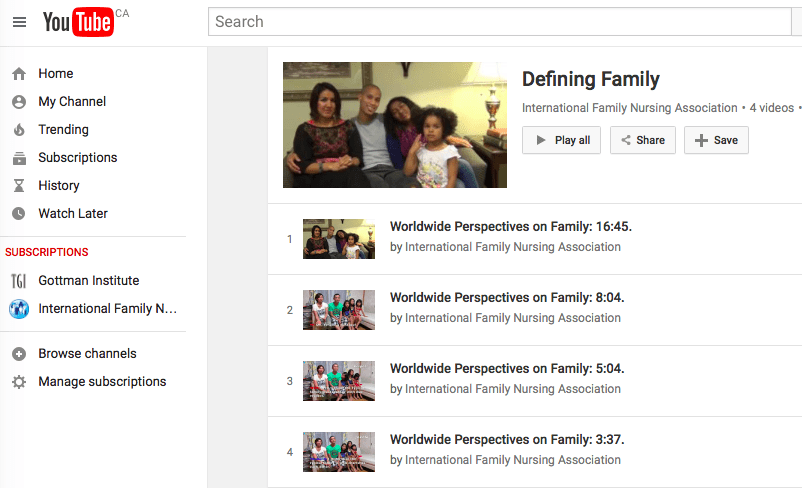Viewport: 802px width, 488px height.
Task: Click the YouTube logo
Action: (78, 22)
